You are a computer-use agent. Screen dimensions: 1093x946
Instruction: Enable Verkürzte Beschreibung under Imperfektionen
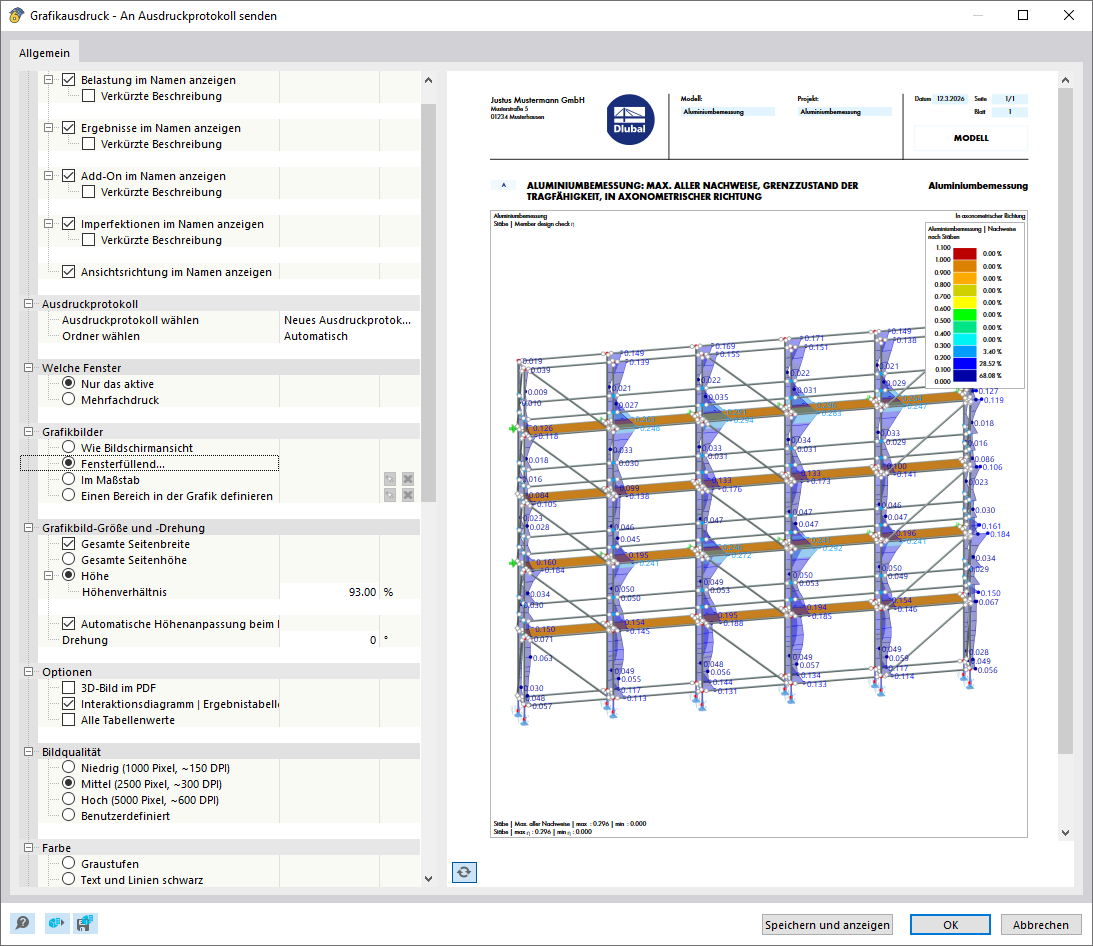[x=89, y=241]
